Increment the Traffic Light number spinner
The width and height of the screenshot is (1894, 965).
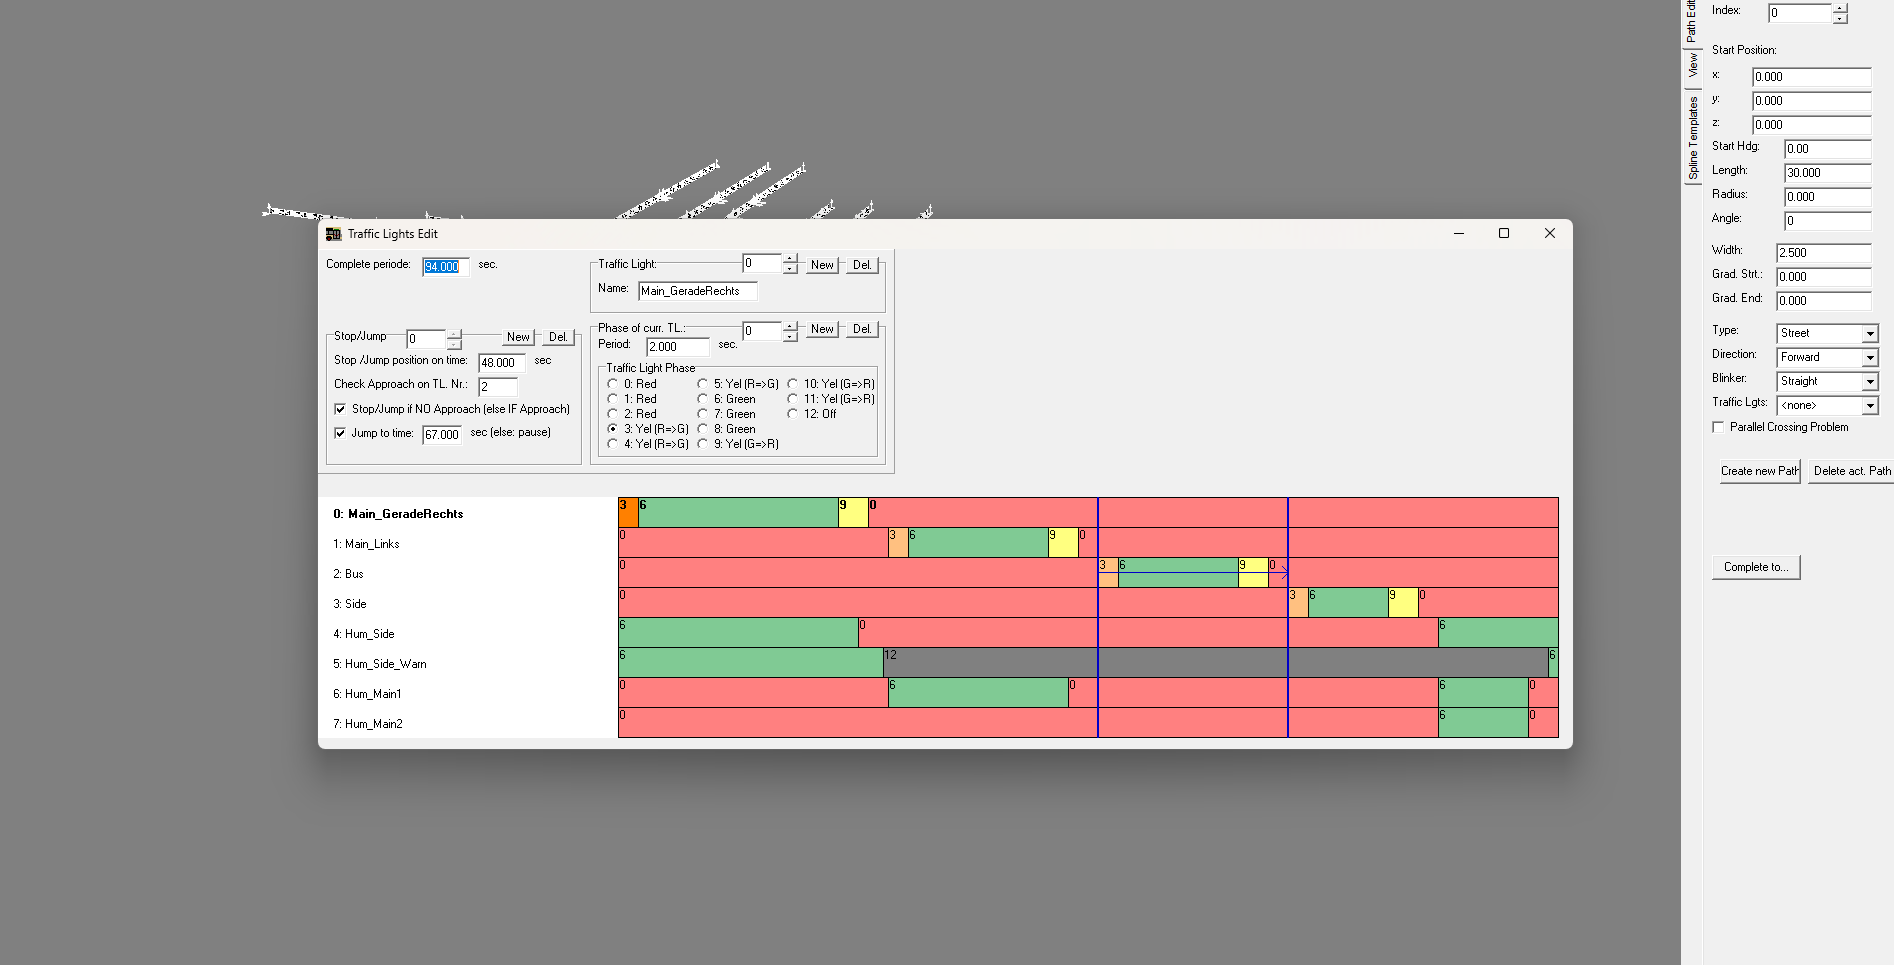click(790, 259)
